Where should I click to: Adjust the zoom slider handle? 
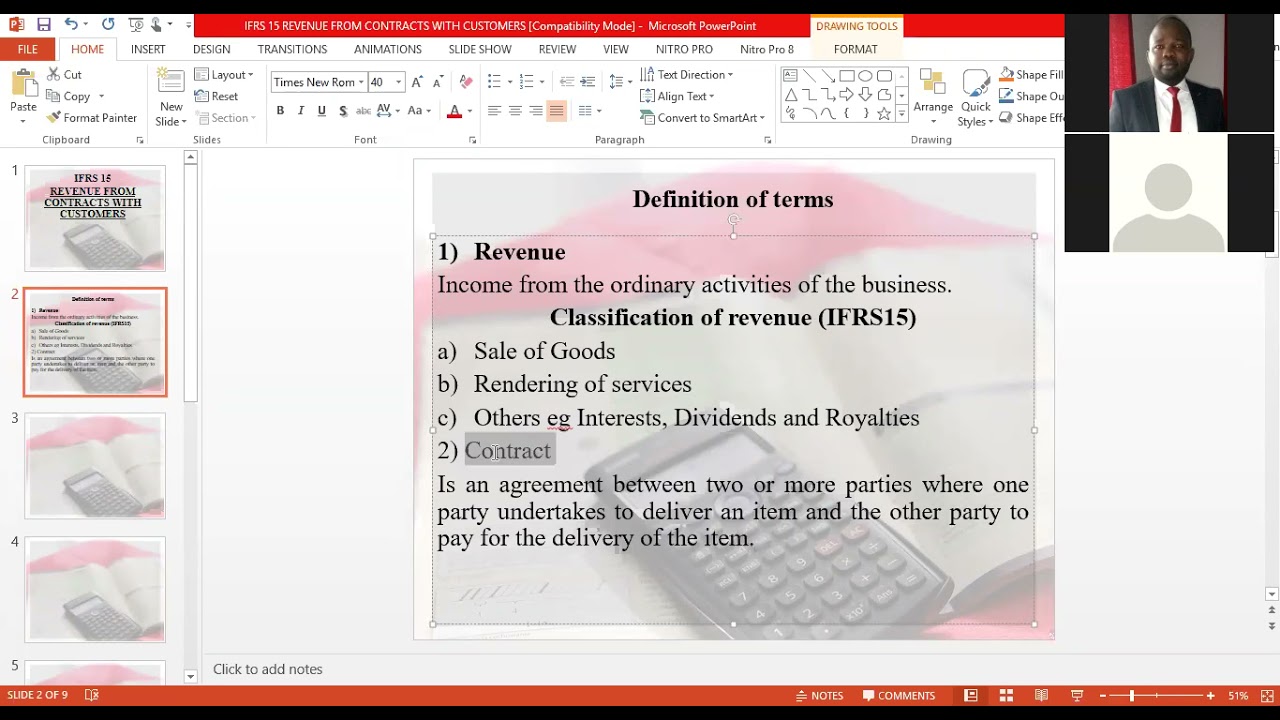click(1132, 696)
